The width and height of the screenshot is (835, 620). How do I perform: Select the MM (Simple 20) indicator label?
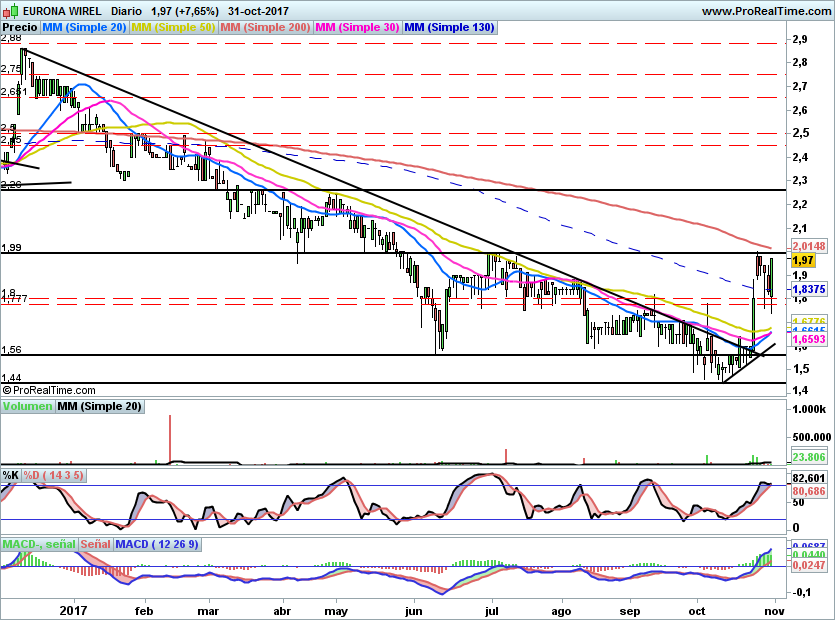[x=84, y=28]
